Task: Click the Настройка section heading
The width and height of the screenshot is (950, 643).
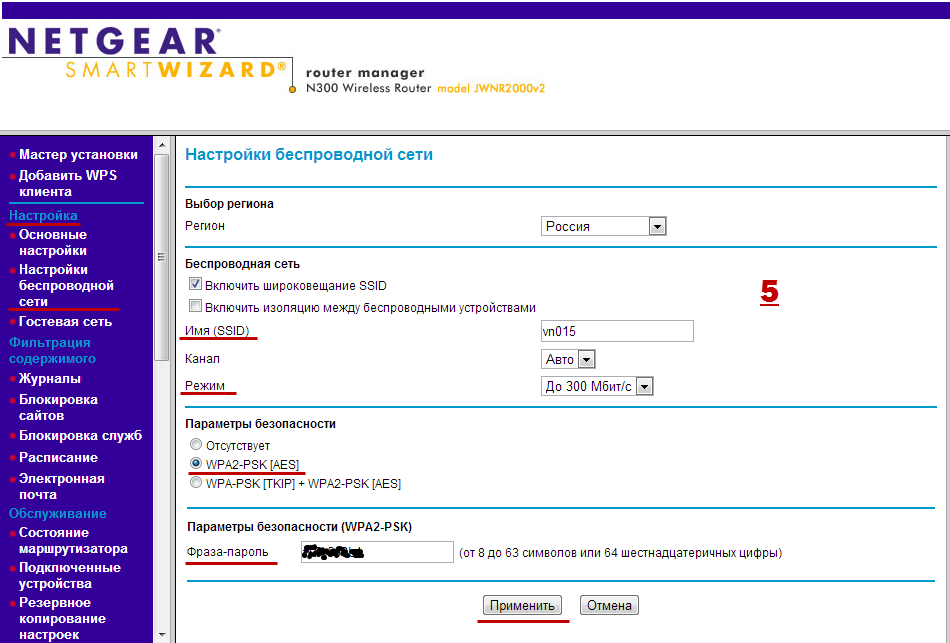Action: click(43, 216)
